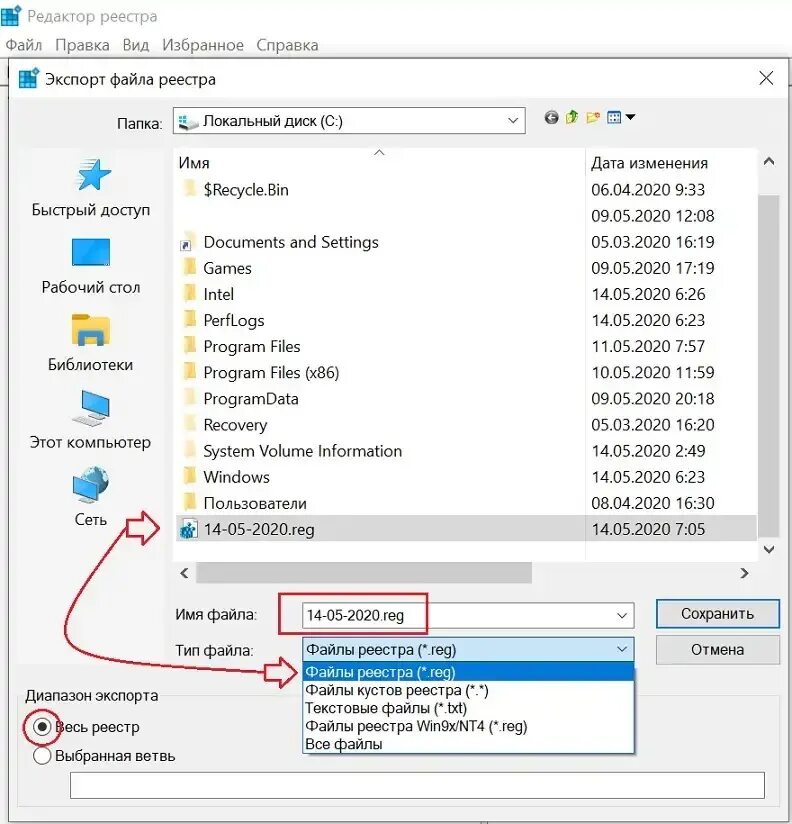Open Сеть in the places bar
Image resolution: width=792 pixels, height=824 pixels.
[90, 496]
